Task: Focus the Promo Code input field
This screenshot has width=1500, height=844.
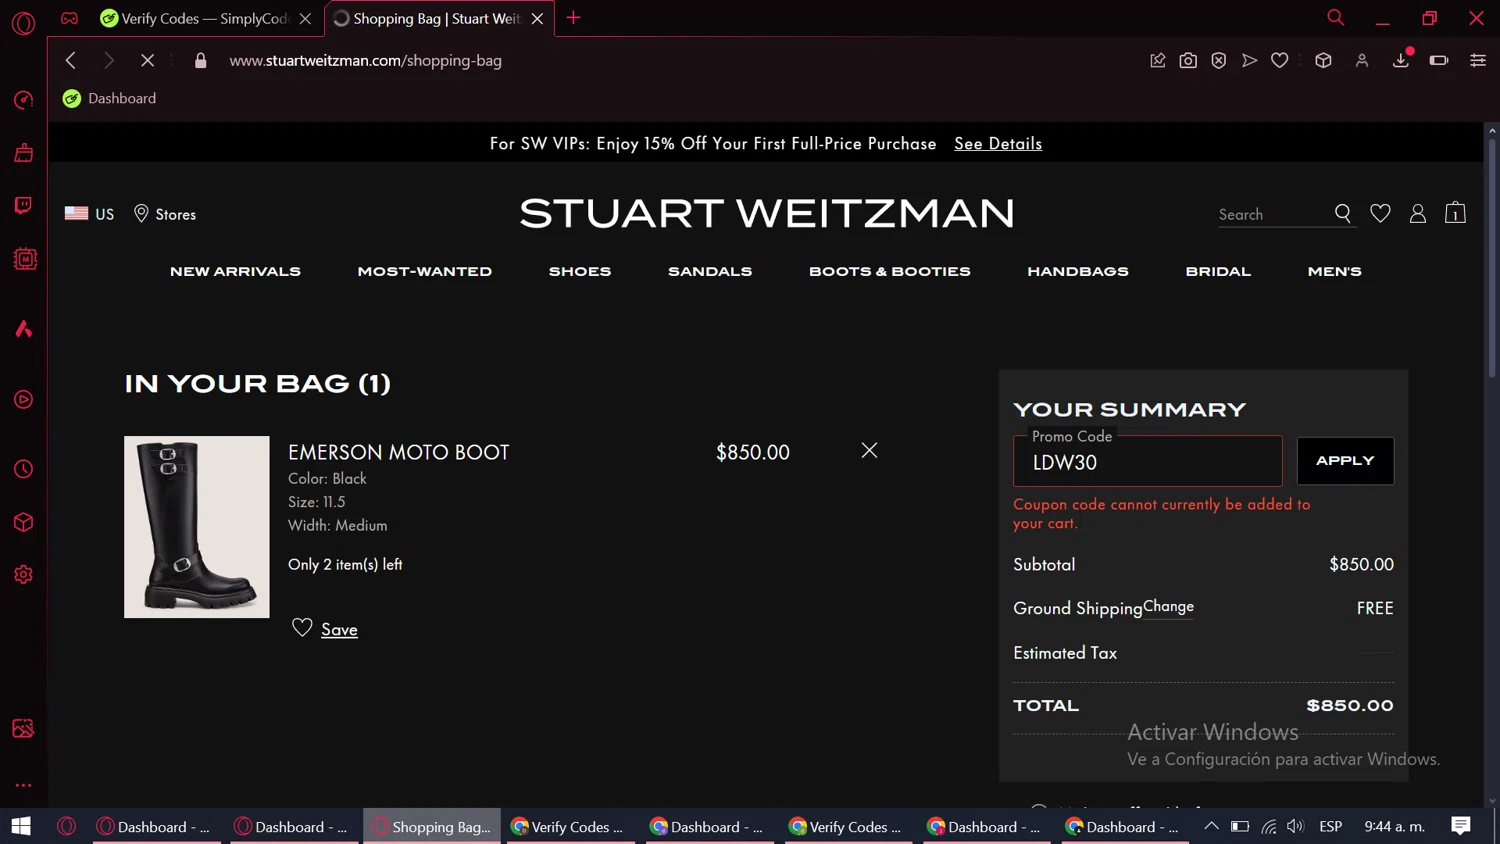Action: [x=1147, y=461]
